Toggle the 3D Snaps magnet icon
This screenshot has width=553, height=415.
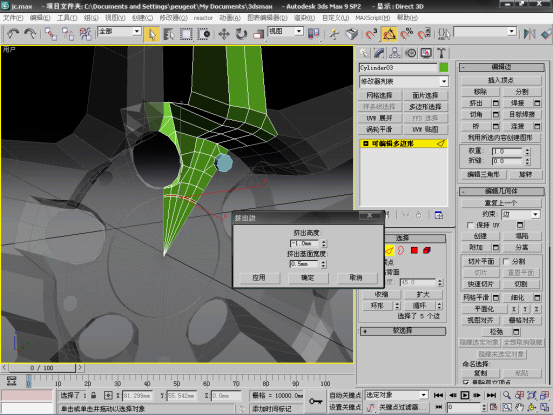point(371,34)
